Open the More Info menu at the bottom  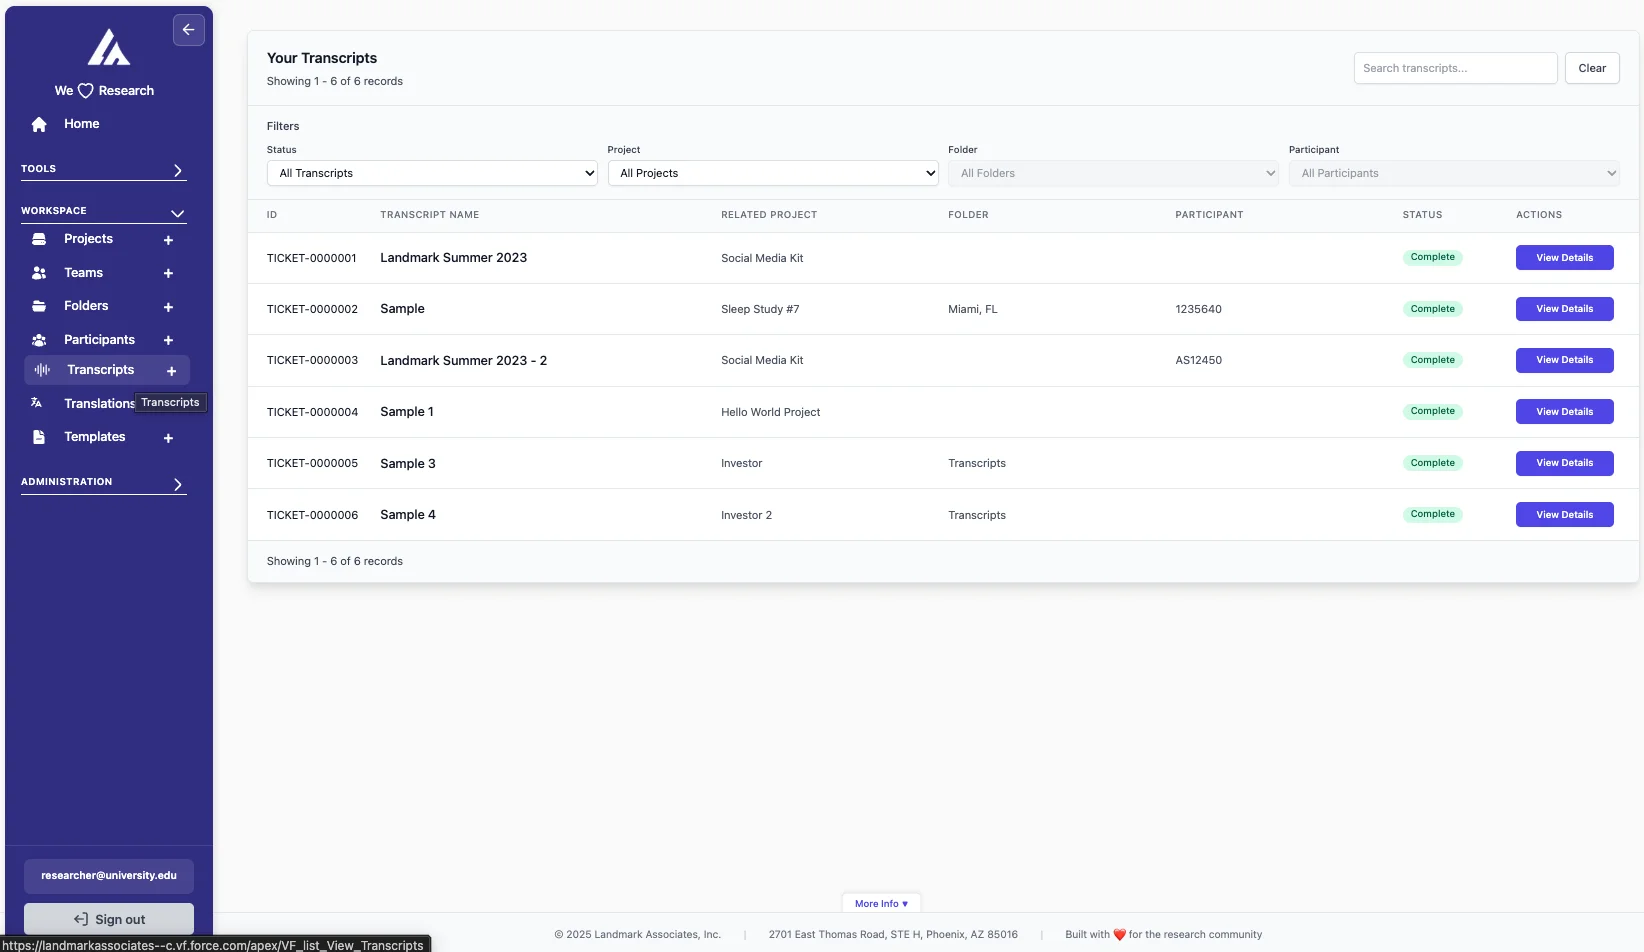880,903
